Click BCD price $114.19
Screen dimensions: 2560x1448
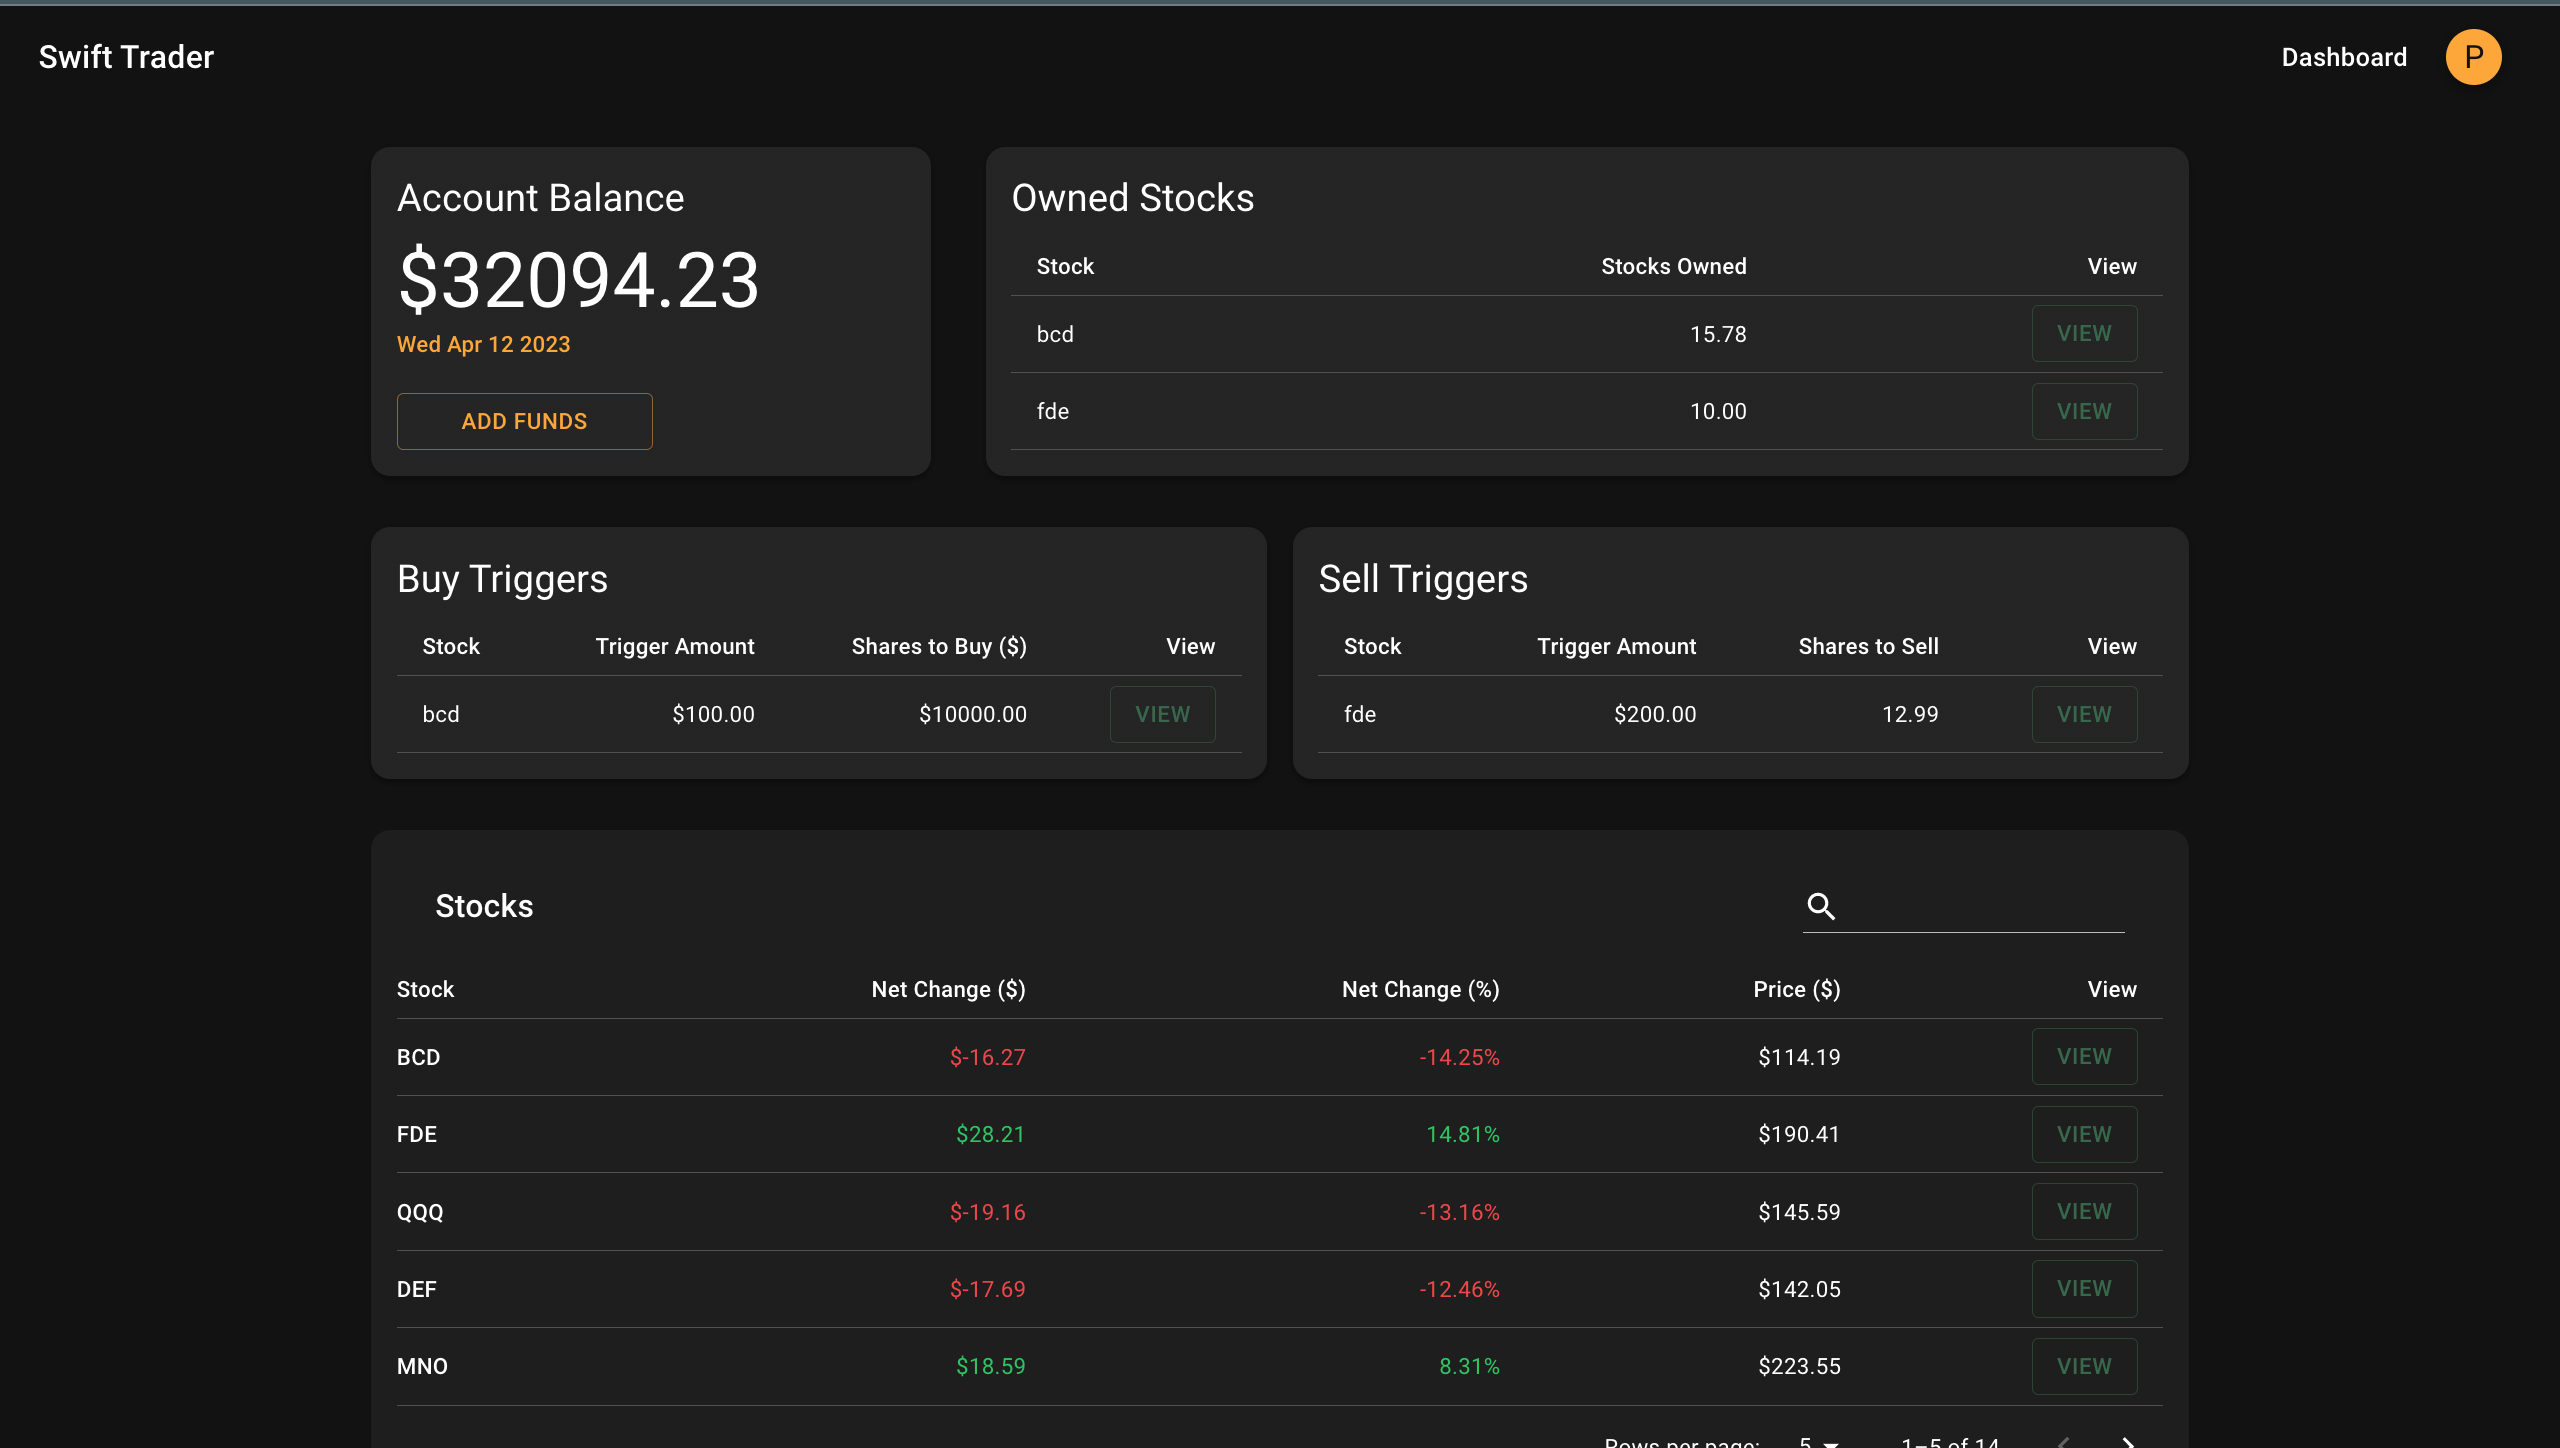click(x=1799, y=1057)
